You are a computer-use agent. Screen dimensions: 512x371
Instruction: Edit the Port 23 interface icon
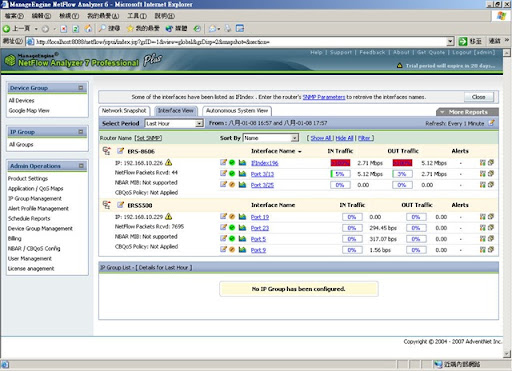point(223,228)
